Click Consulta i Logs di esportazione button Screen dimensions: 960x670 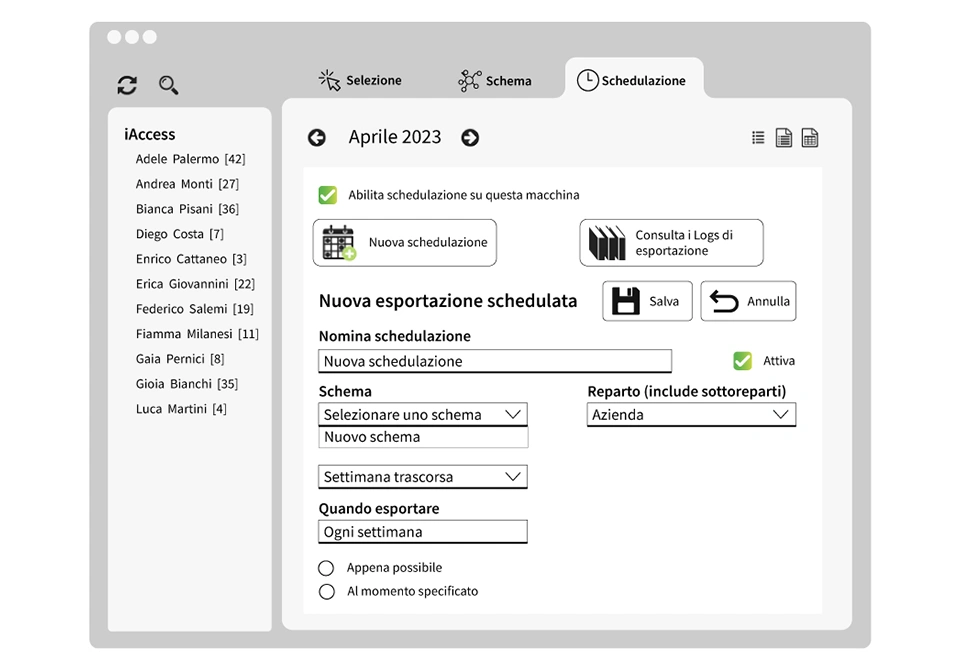pyautogui.click(x=671, y=243)
